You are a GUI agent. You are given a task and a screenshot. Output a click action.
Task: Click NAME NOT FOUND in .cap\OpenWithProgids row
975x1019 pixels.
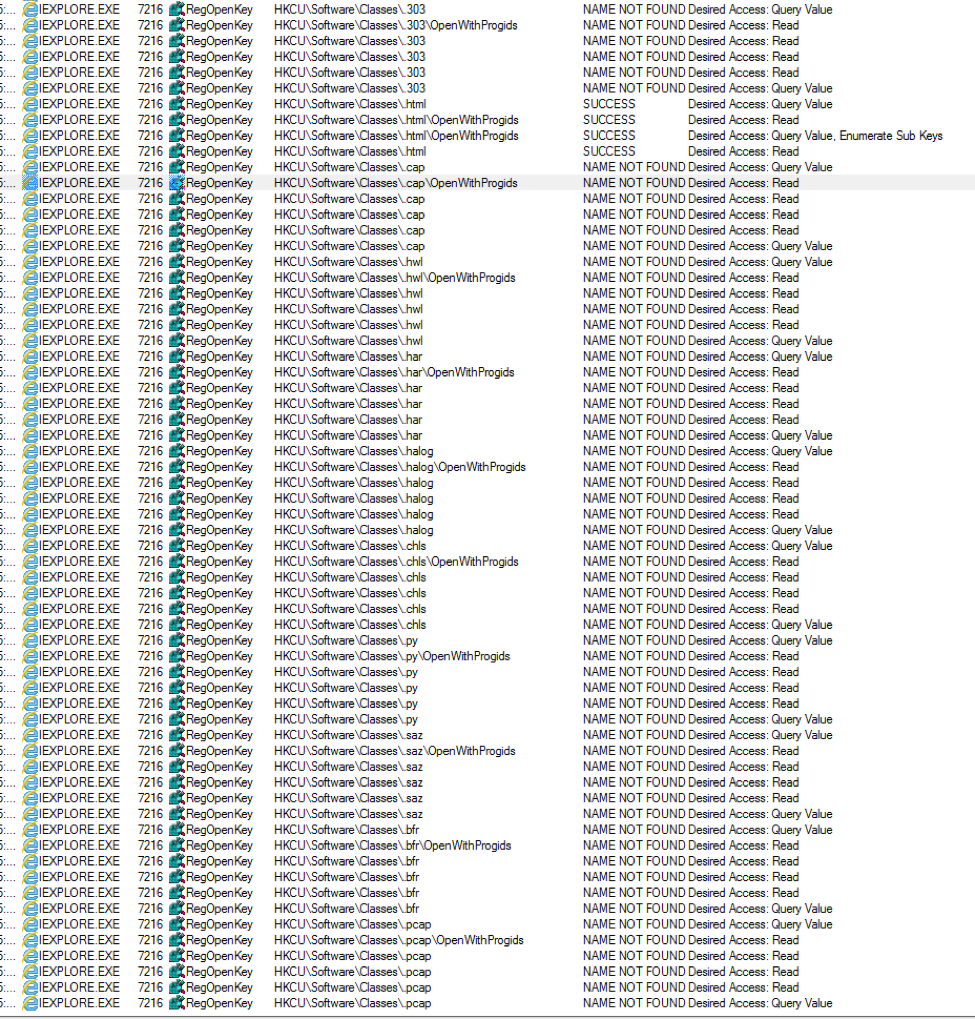(x=634, y=183)
